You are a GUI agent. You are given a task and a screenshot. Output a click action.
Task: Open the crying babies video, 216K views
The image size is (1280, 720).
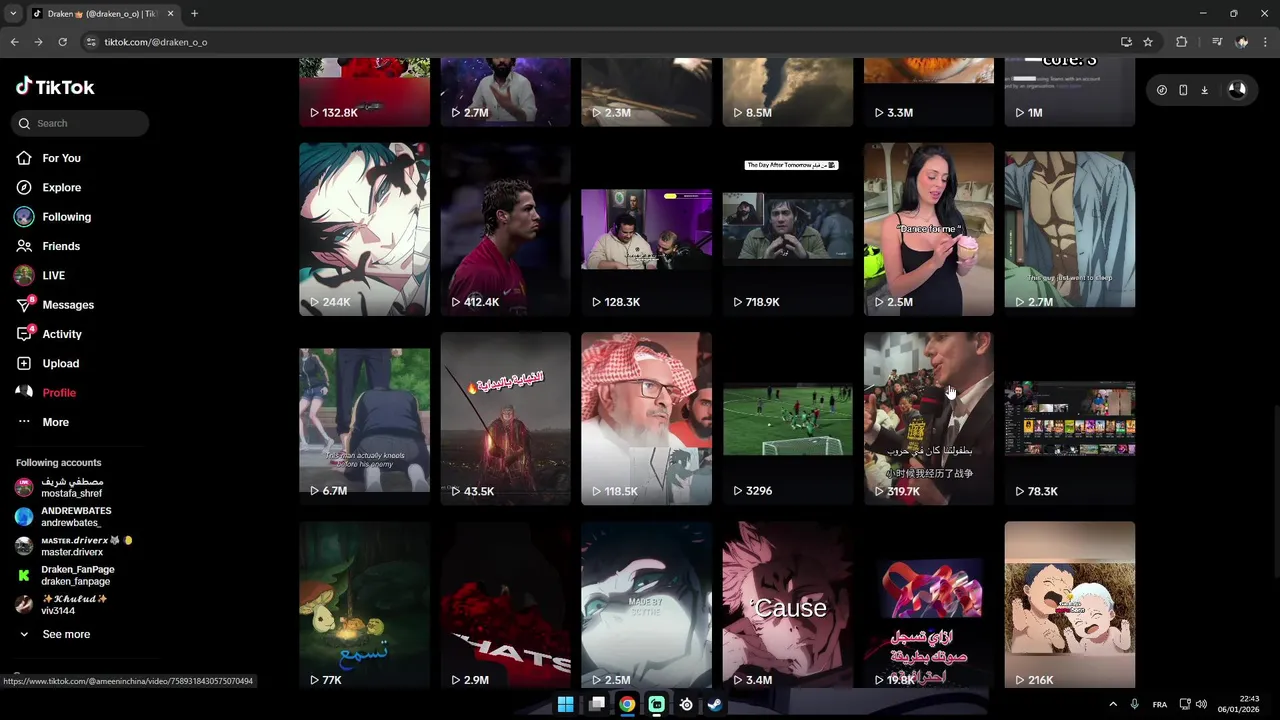tap(1070, 605)
